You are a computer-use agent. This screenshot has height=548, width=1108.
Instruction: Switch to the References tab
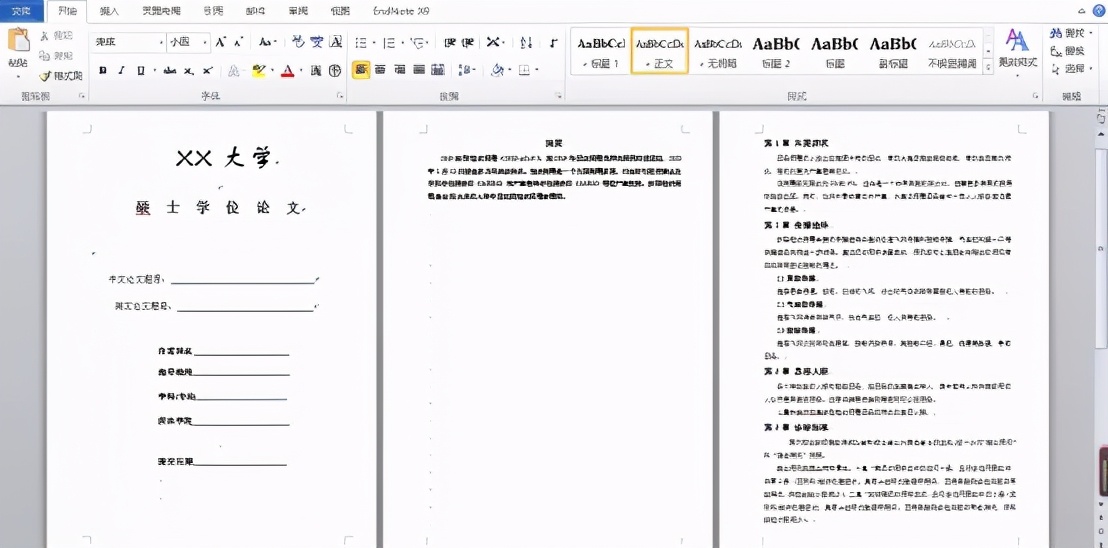click(213, 11)
